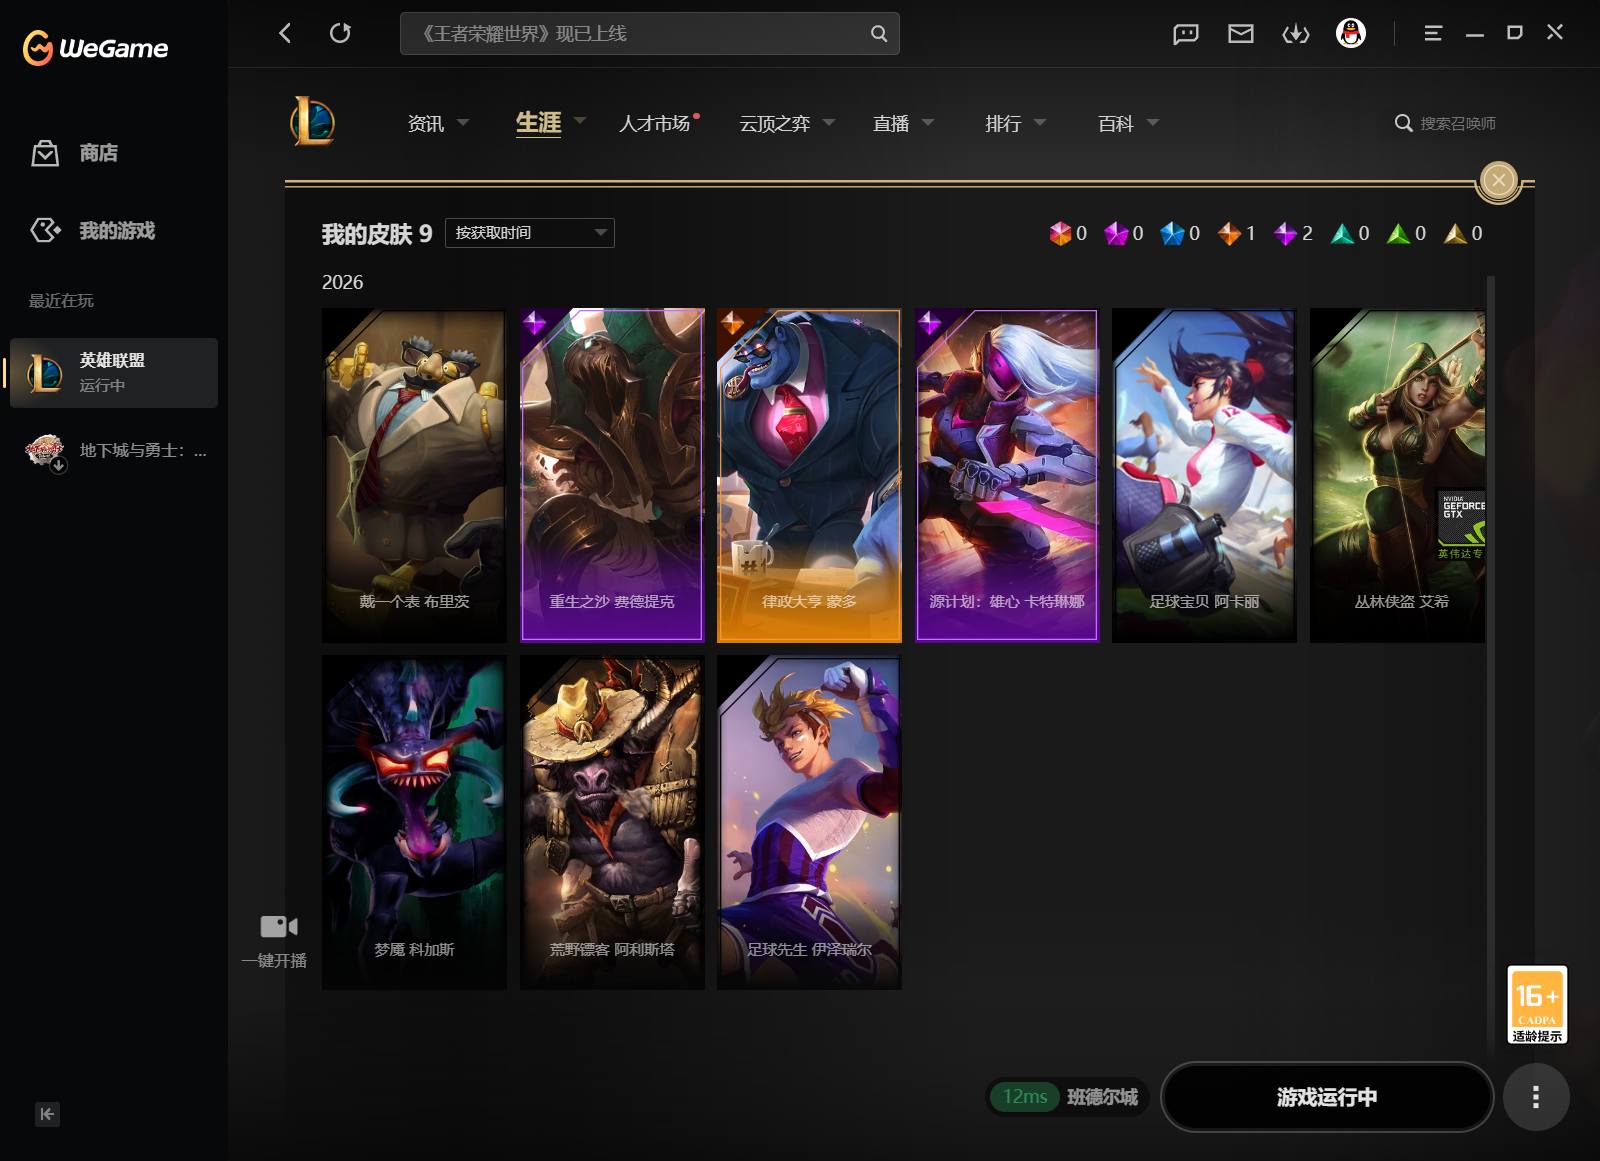The width and height of the screenshot is (1600, 1161).
Task: Click the League of Legends logo icon
Action: click(312, 122)
